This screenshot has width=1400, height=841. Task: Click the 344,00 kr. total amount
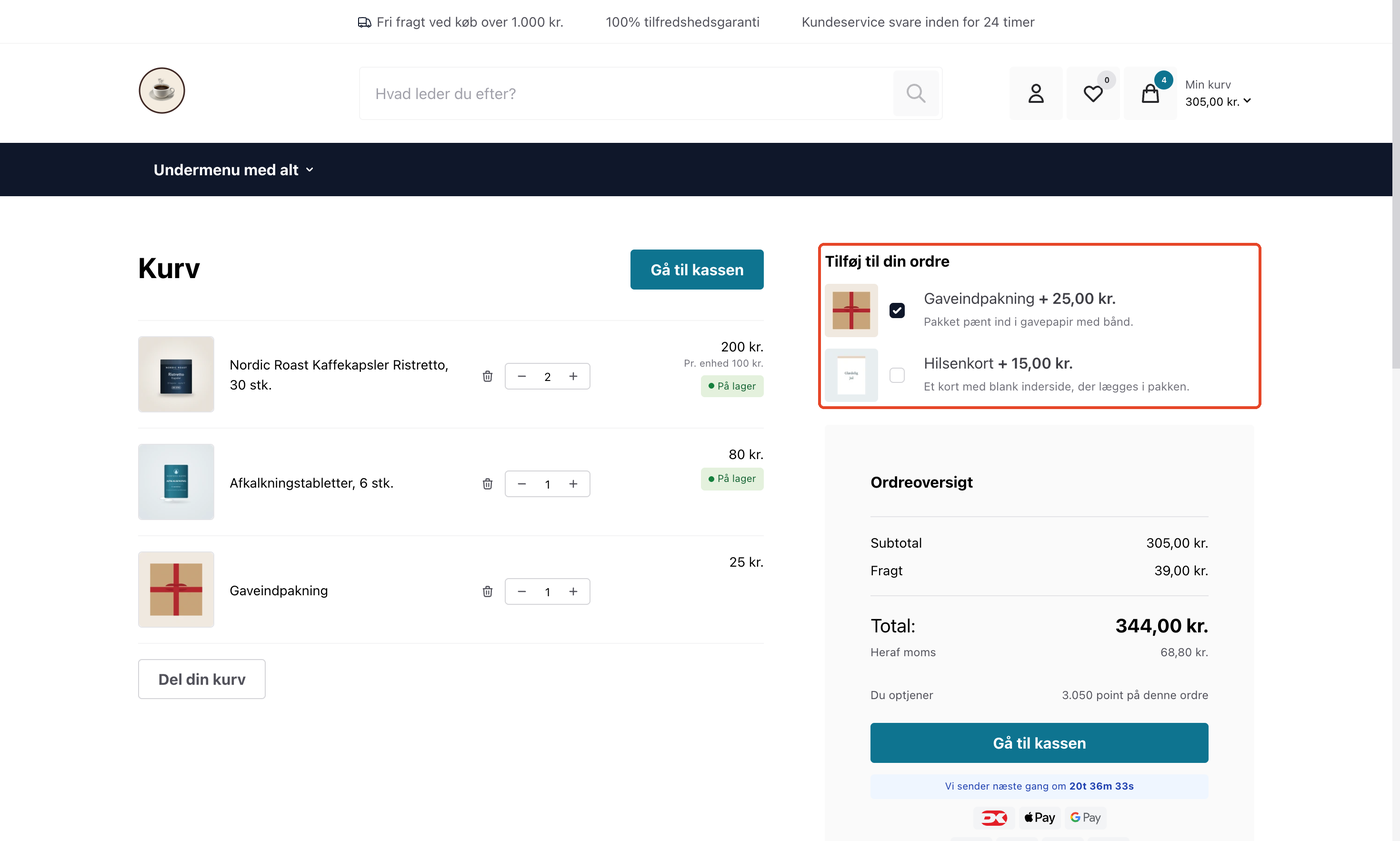click(x=1162, y=626)
